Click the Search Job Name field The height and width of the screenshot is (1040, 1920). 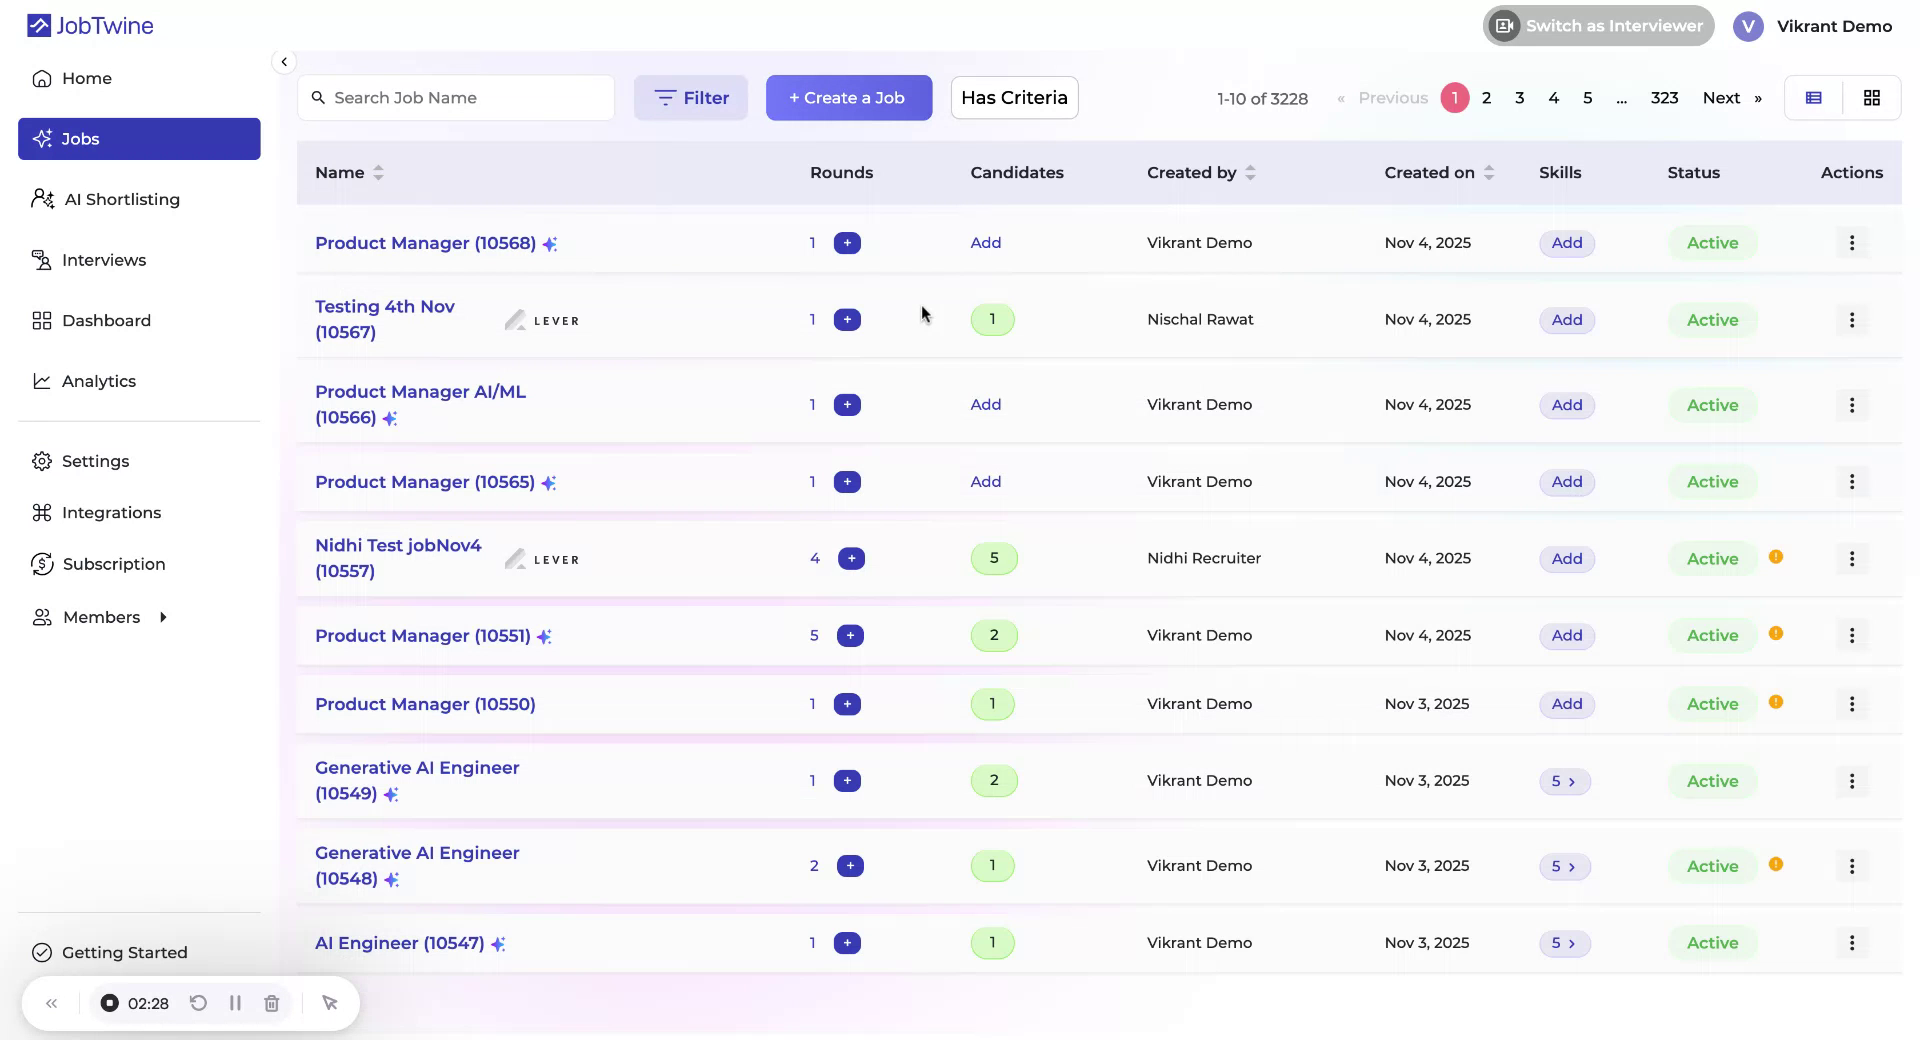click(x=456, y=97)
